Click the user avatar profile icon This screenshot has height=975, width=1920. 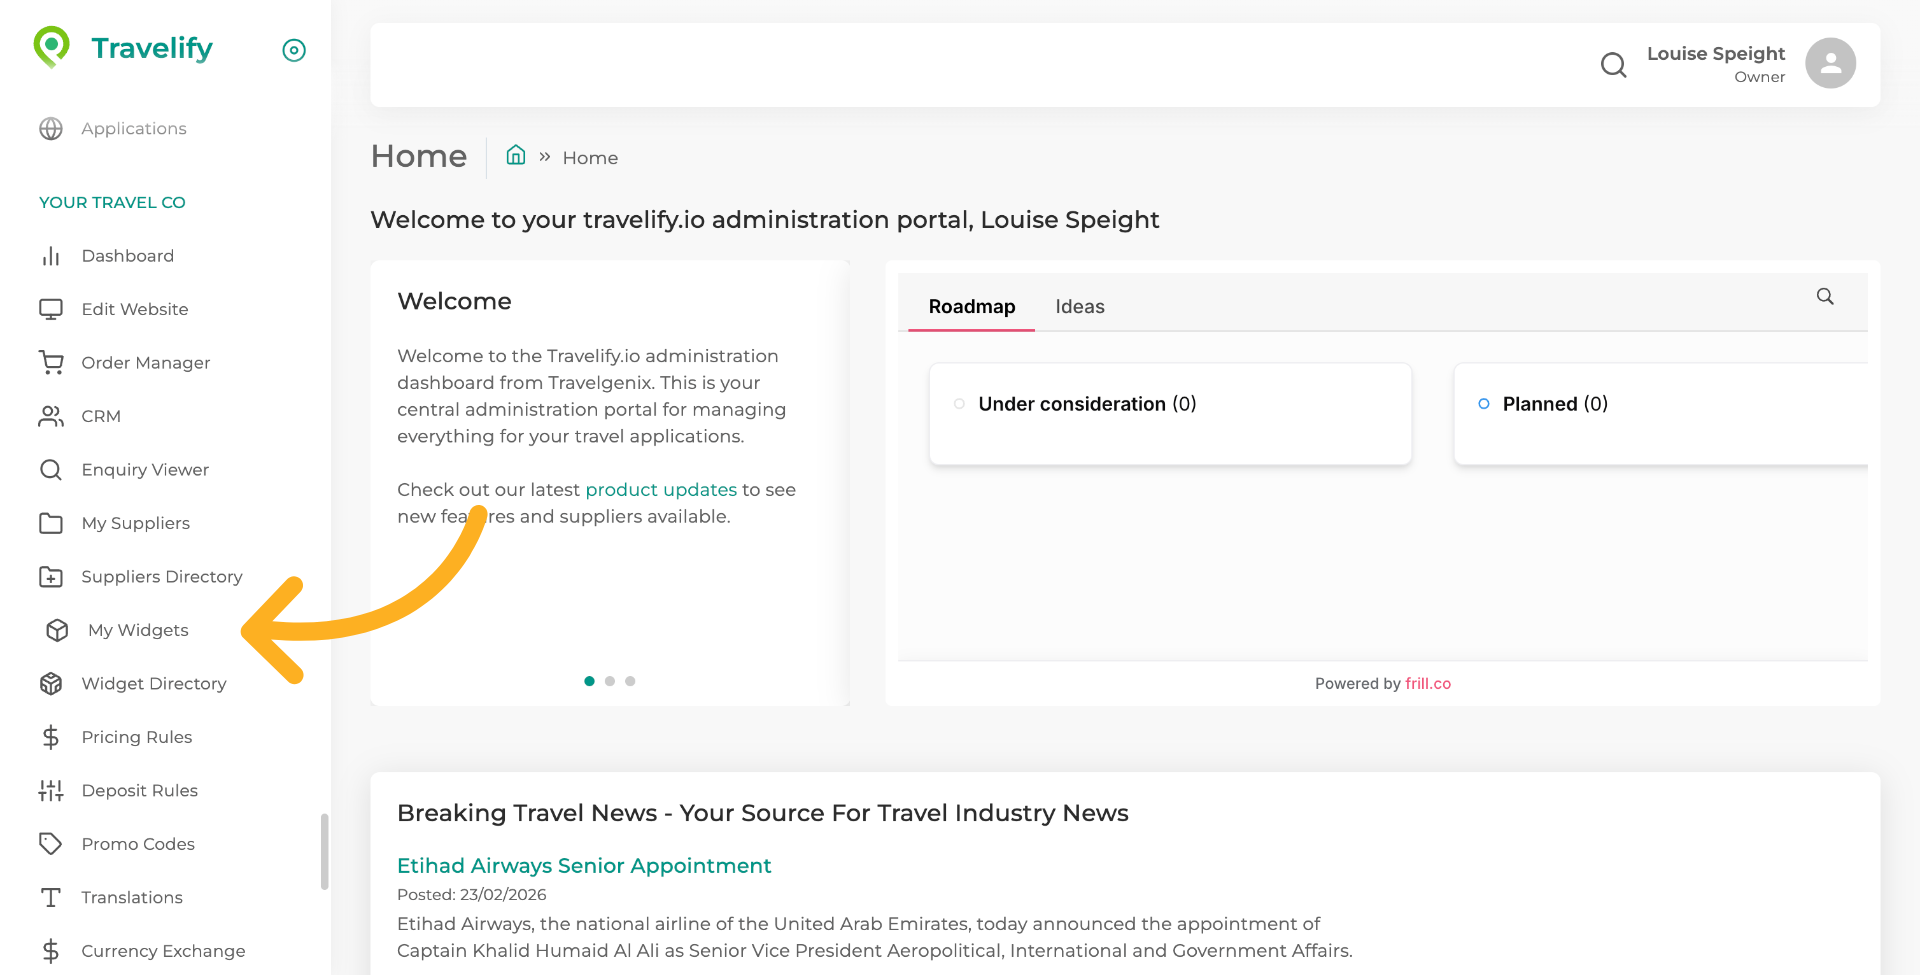[x=1830, y=63]
